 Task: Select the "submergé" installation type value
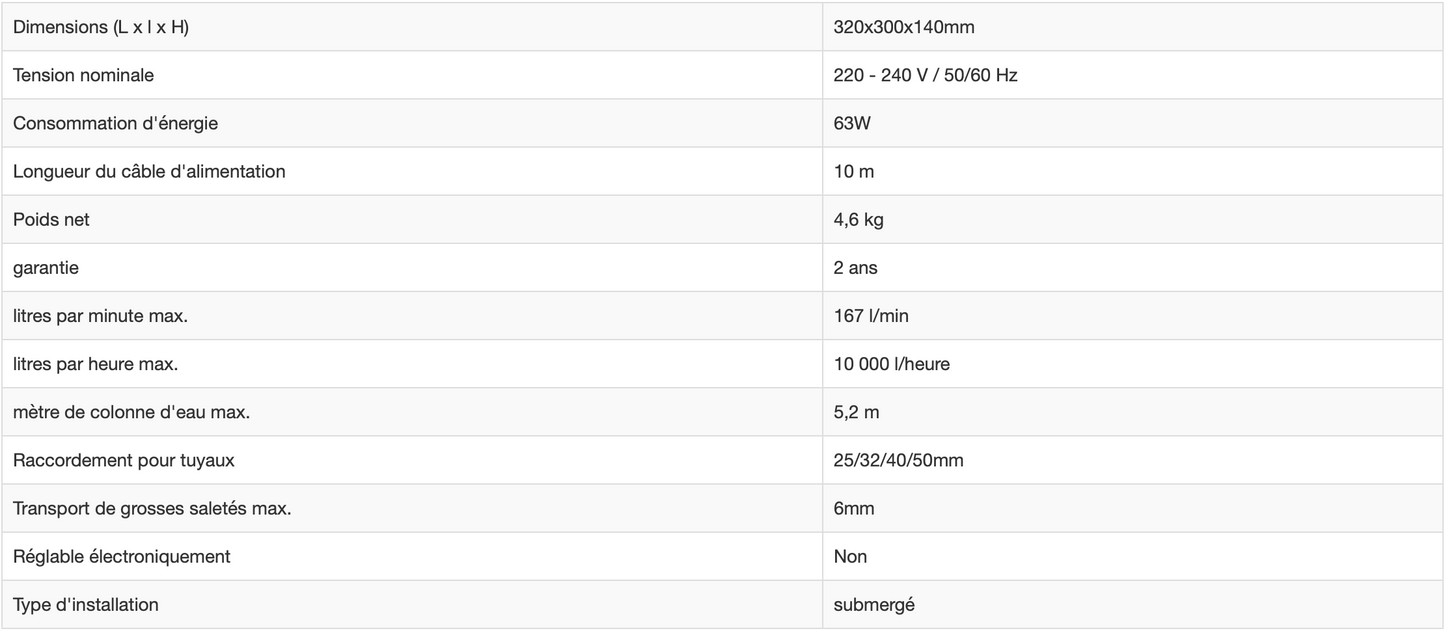click(874, 604)
